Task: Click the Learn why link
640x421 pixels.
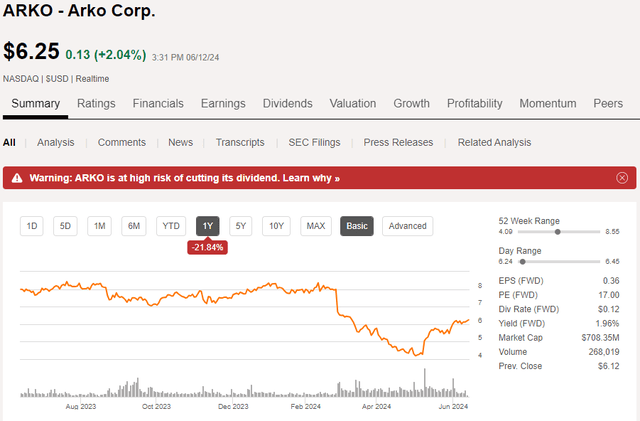Action: [311, 178]
